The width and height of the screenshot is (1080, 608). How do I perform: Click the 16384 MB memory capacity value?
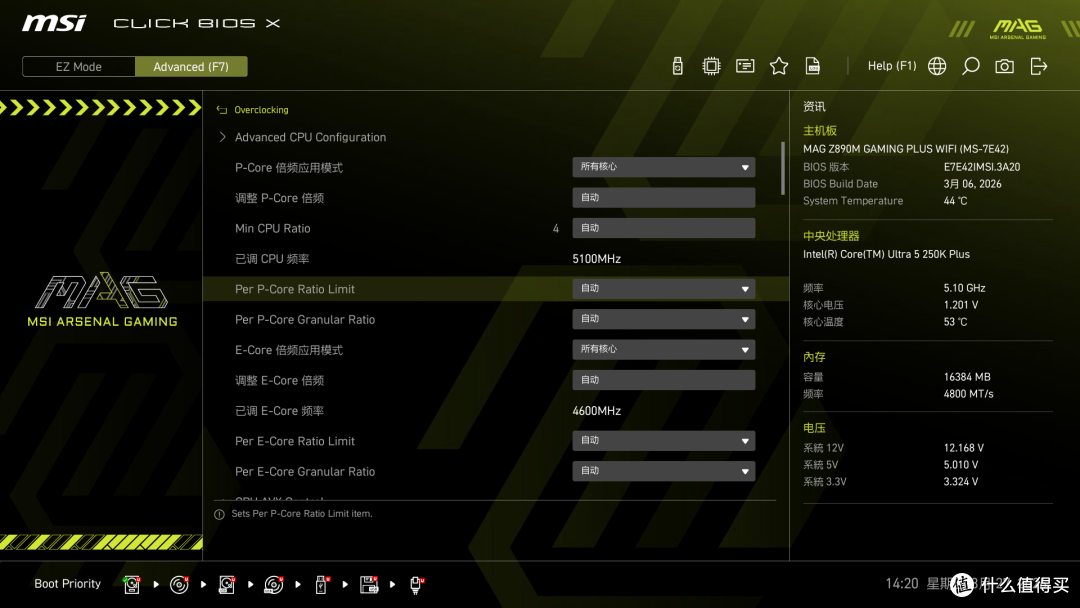point(967,377)
